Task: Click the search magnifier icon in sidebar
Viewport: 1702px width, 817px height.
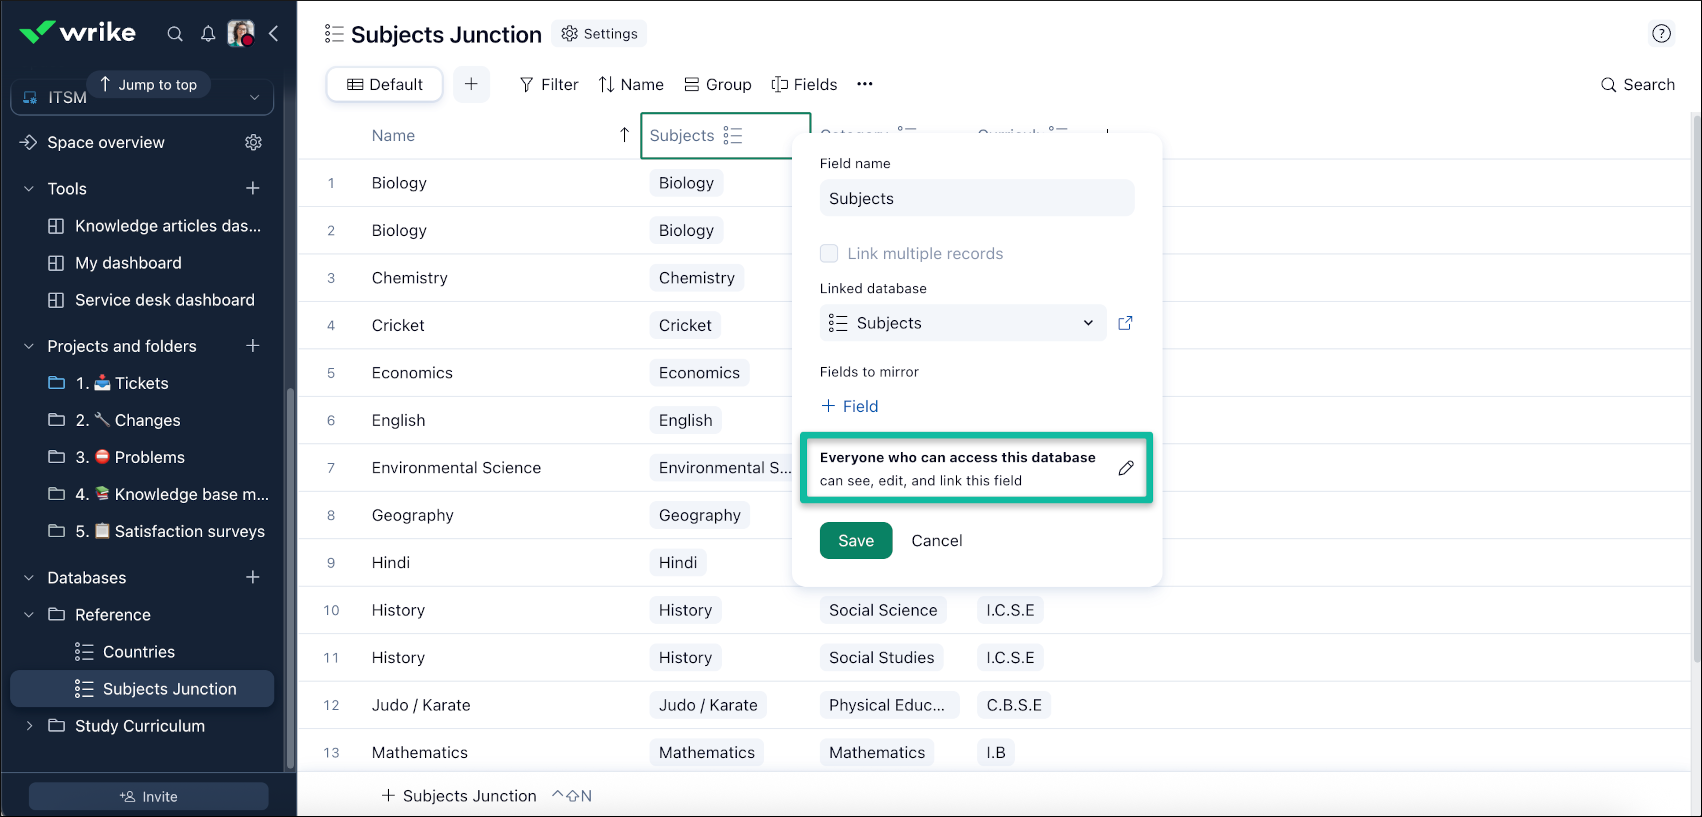Action: click(x=175, y=34)
